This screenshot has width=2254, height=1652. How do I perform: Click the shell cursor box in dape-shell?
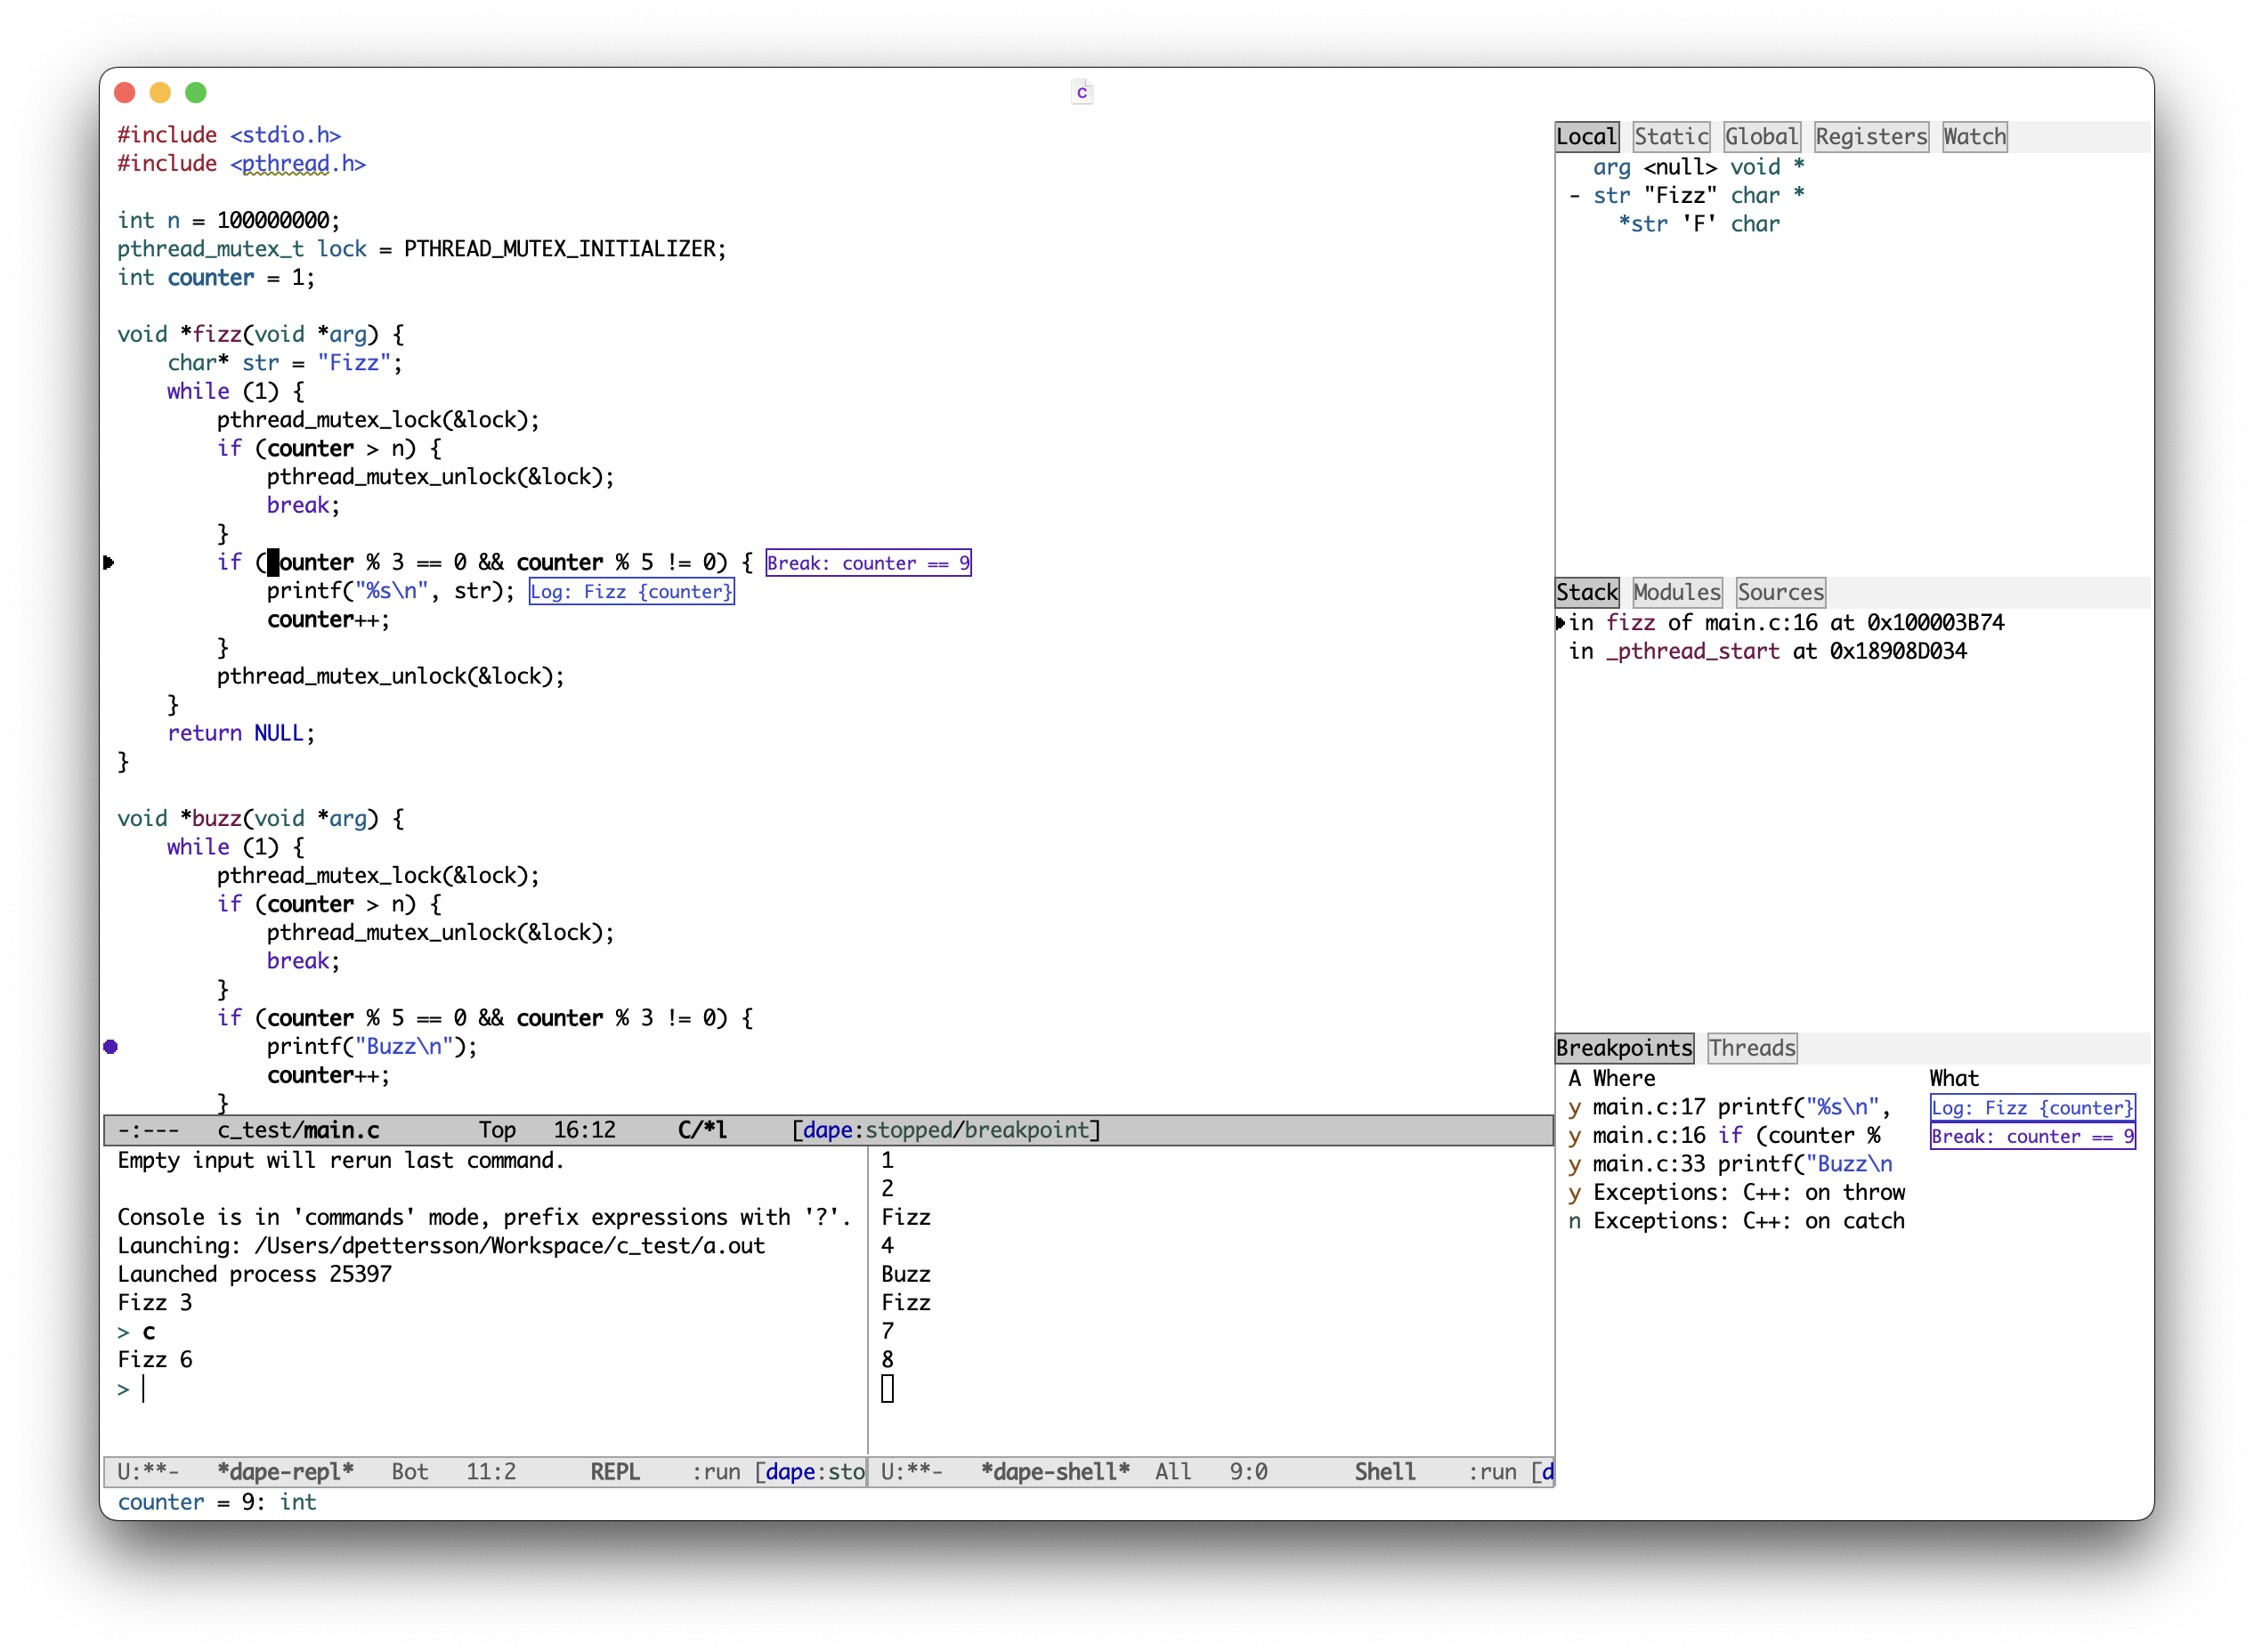coord(887,1388)
